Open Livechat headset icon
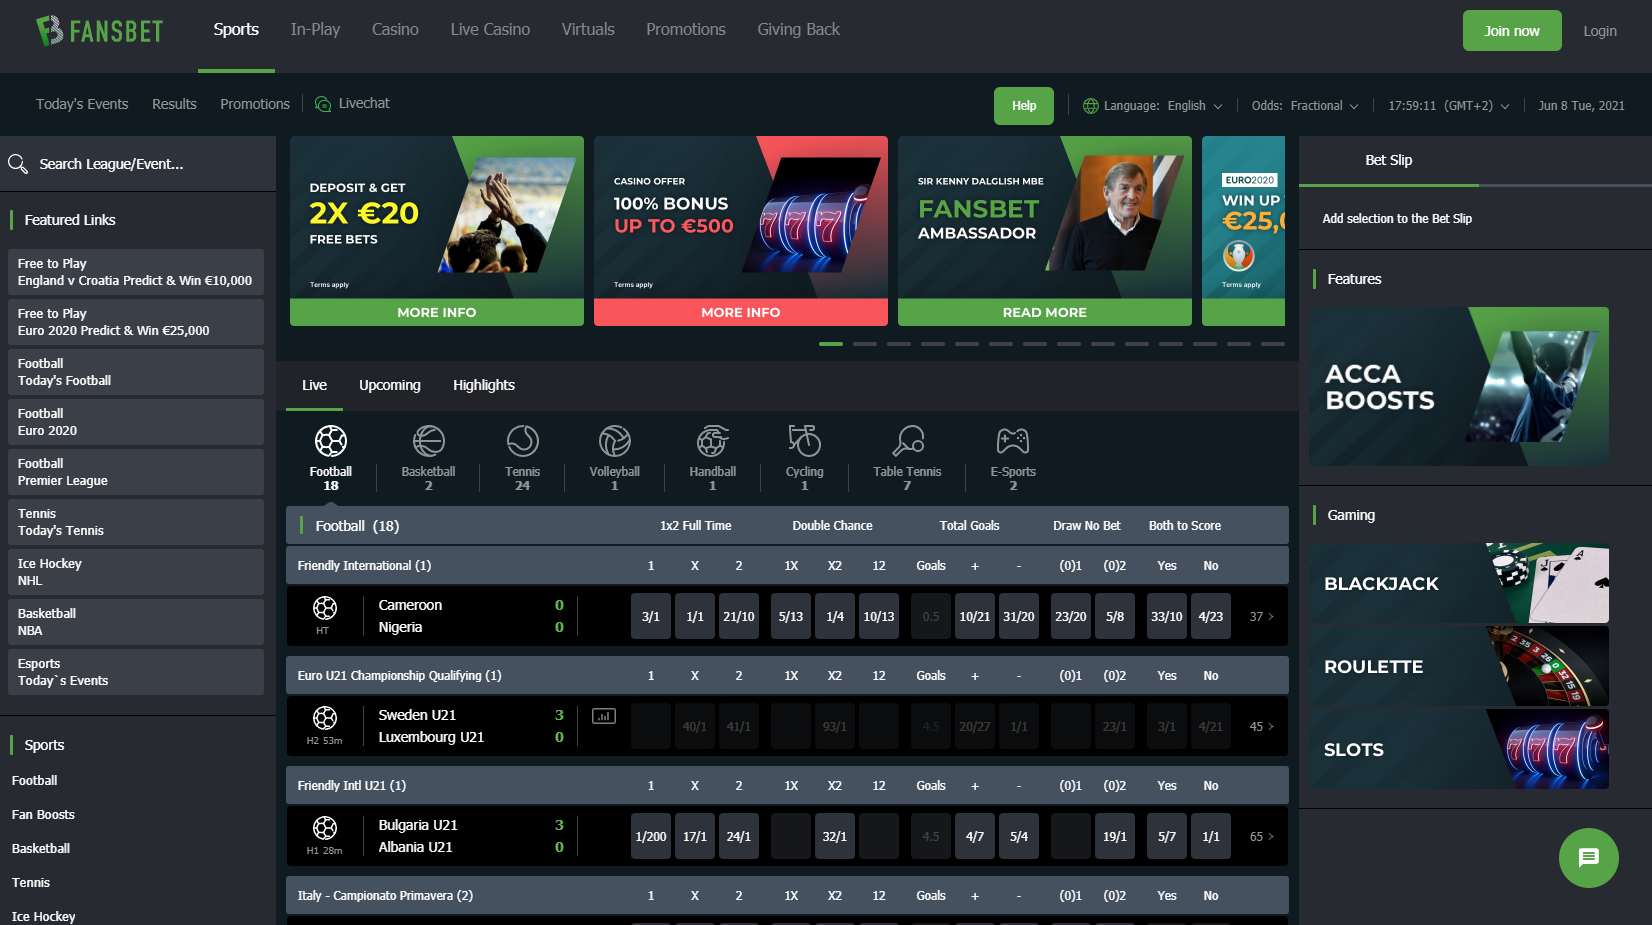1652x925 pixels. (323, 104)
